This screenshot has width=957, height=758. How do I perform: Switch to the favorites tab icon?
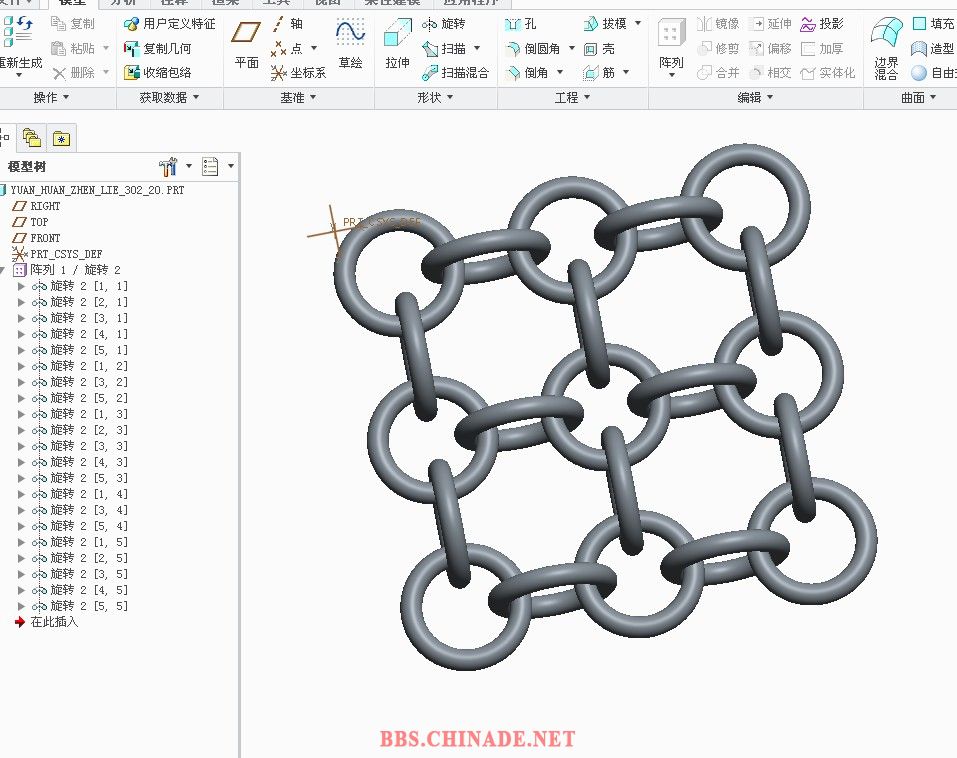pos(61,139)
